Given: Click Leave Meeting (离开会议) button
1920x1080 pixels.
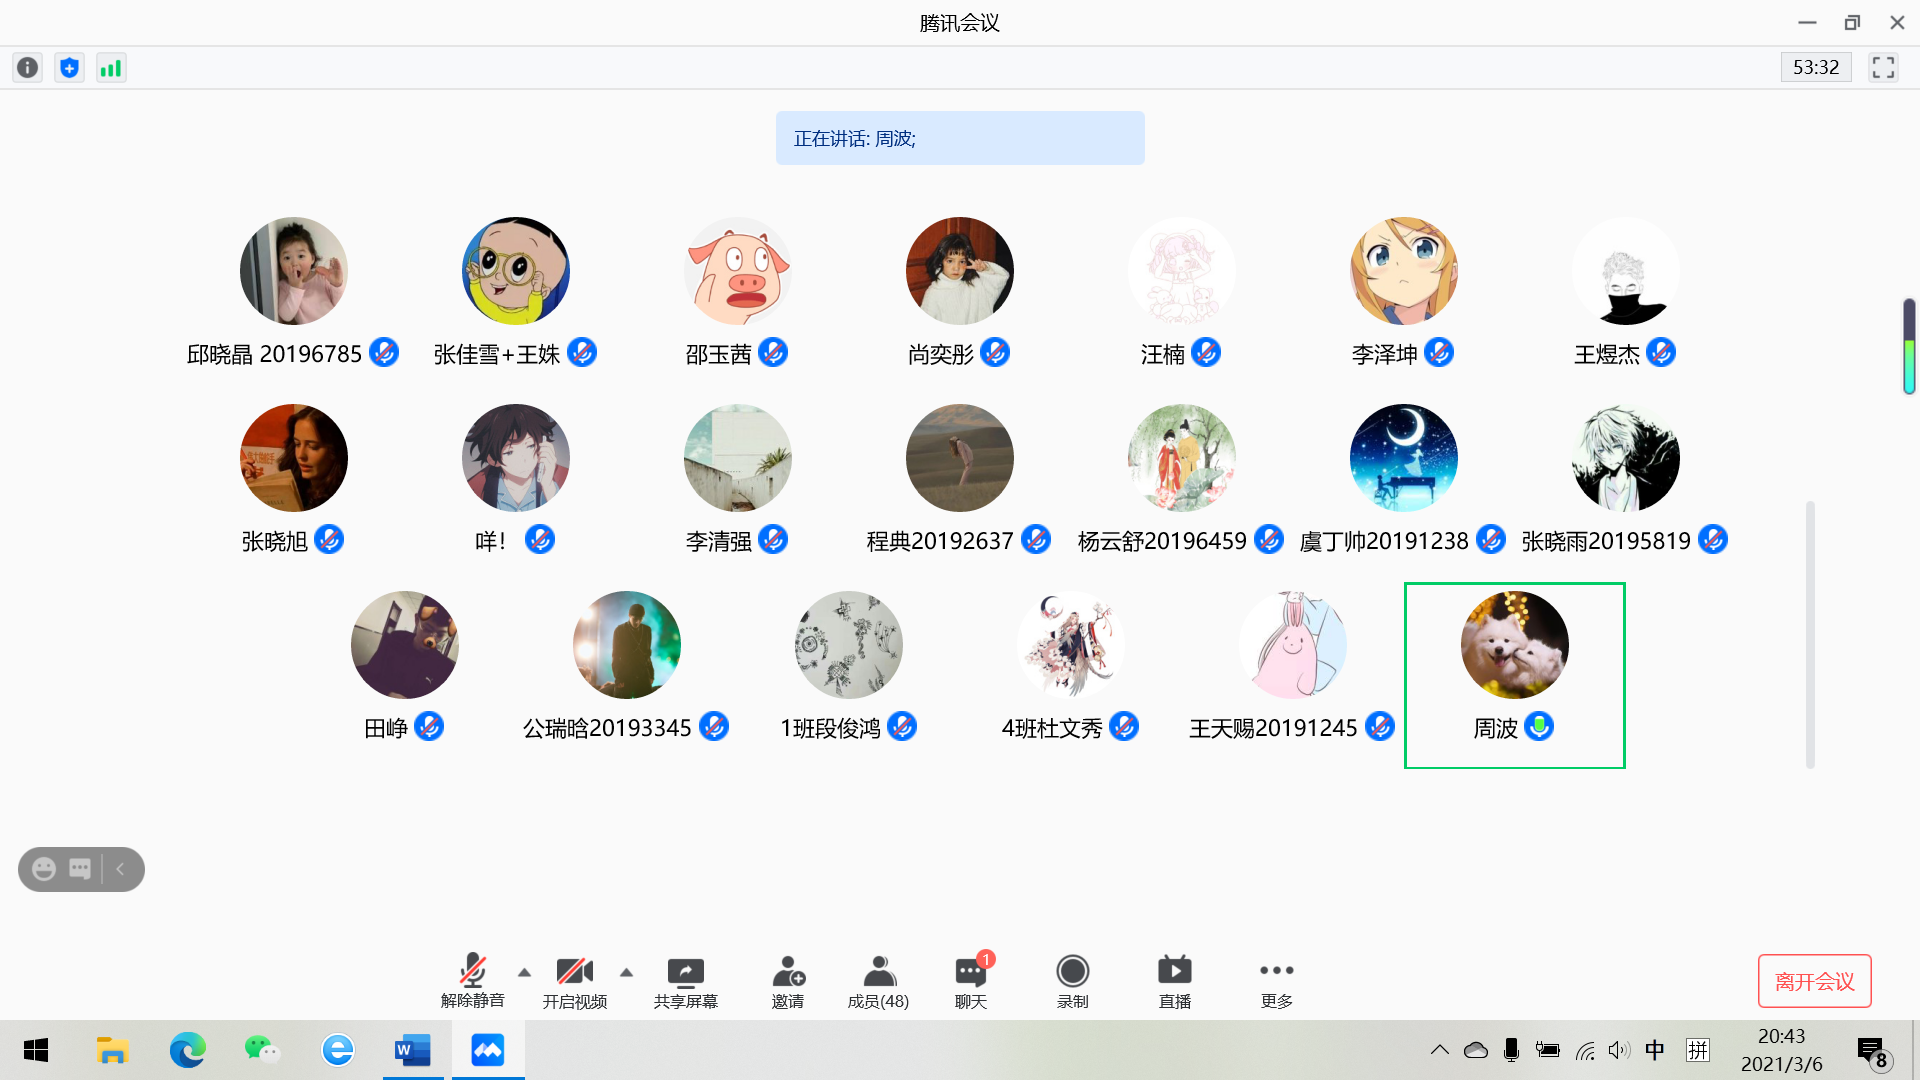Looking at the screenshot, I should coord(1814,981).
